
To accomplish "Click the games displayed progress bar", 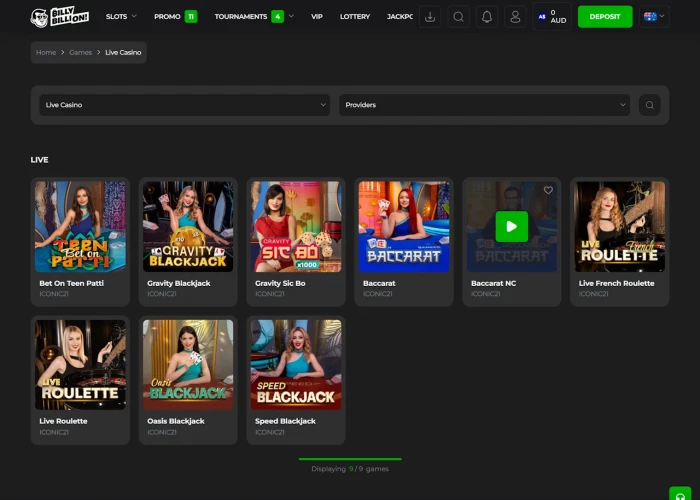I will coord(350,459).
